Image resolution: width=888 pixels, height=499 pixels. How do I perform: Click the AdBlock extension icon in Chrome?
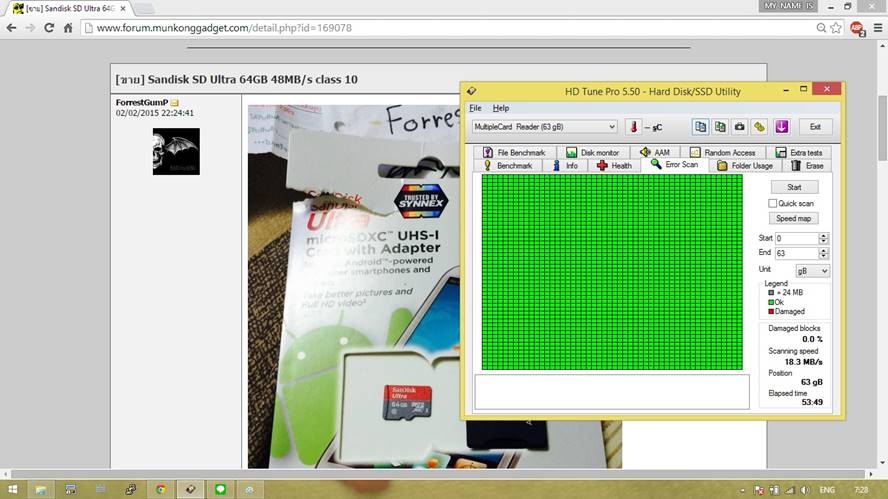pos(857,28)
